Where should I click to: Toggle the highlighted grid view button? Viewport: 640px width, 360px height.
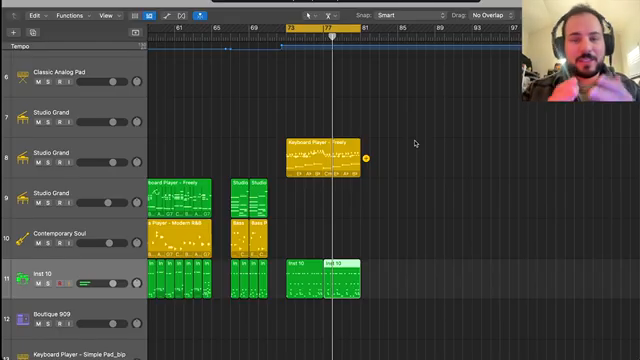[x=149, y=16]
